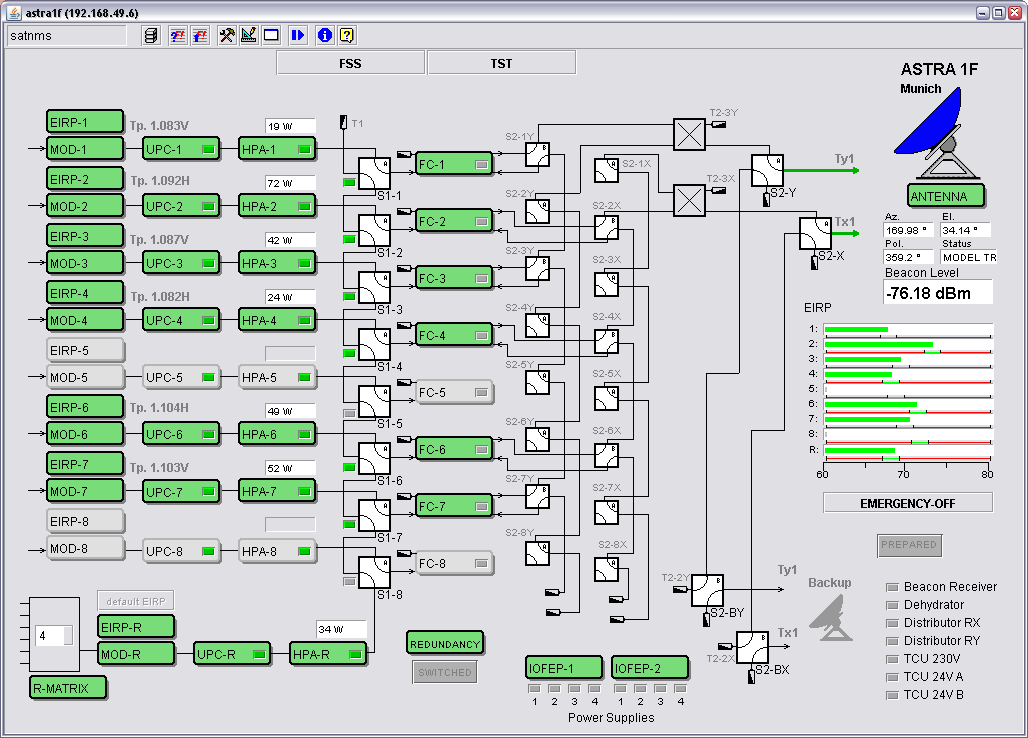Image resolution: width=1028 pixels, height=738 pixels.
Task: Click the Beacon Level readout field
Action: [x=938, y=292]
